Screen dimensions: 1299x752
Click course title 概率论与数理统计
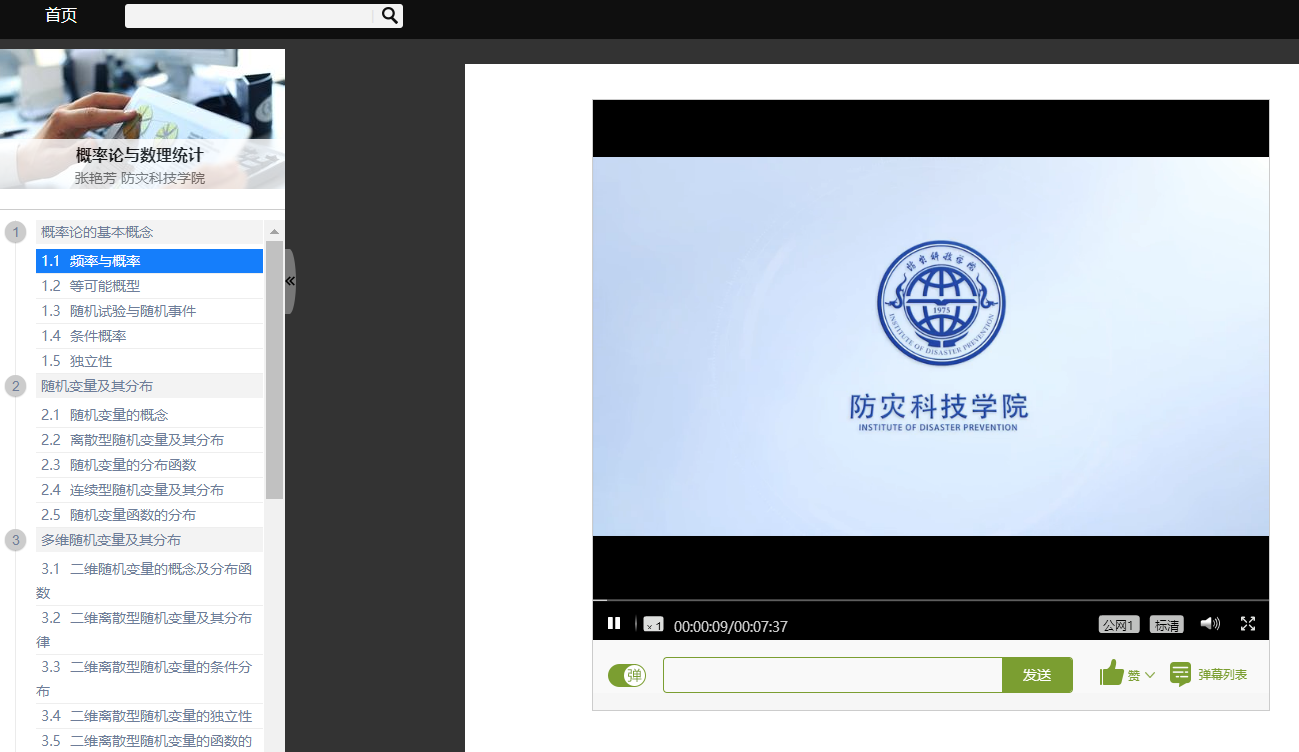[140, 155]
